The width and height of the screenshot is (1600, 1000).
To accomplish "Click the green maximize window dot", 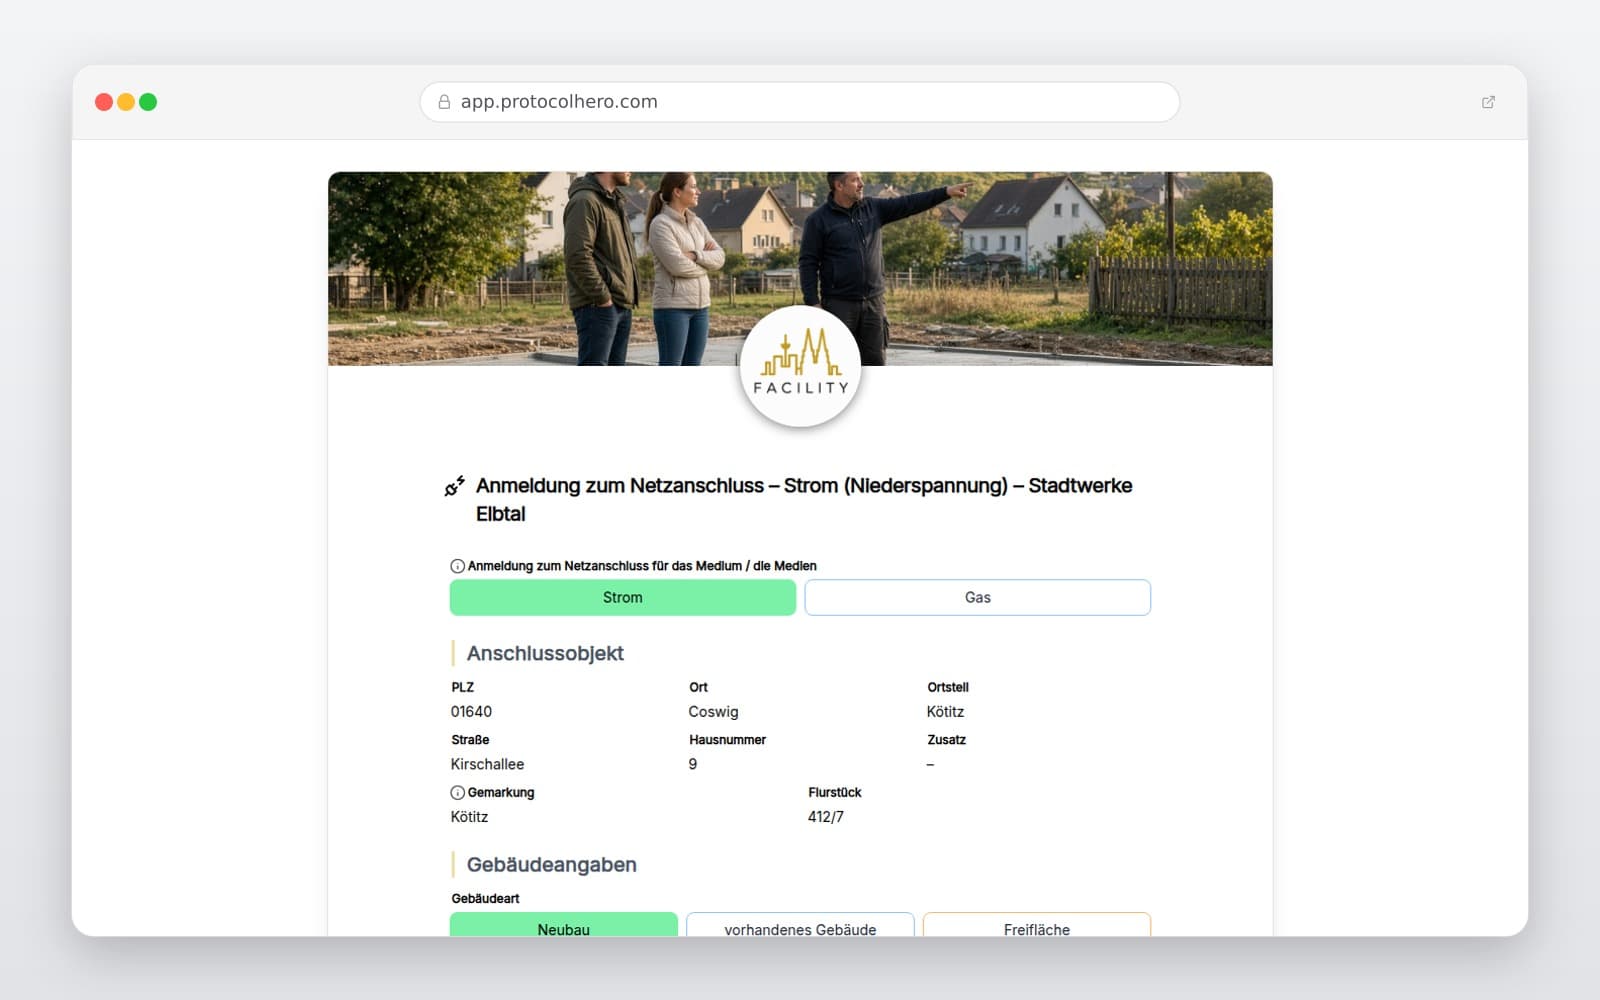I will point(148,102).
